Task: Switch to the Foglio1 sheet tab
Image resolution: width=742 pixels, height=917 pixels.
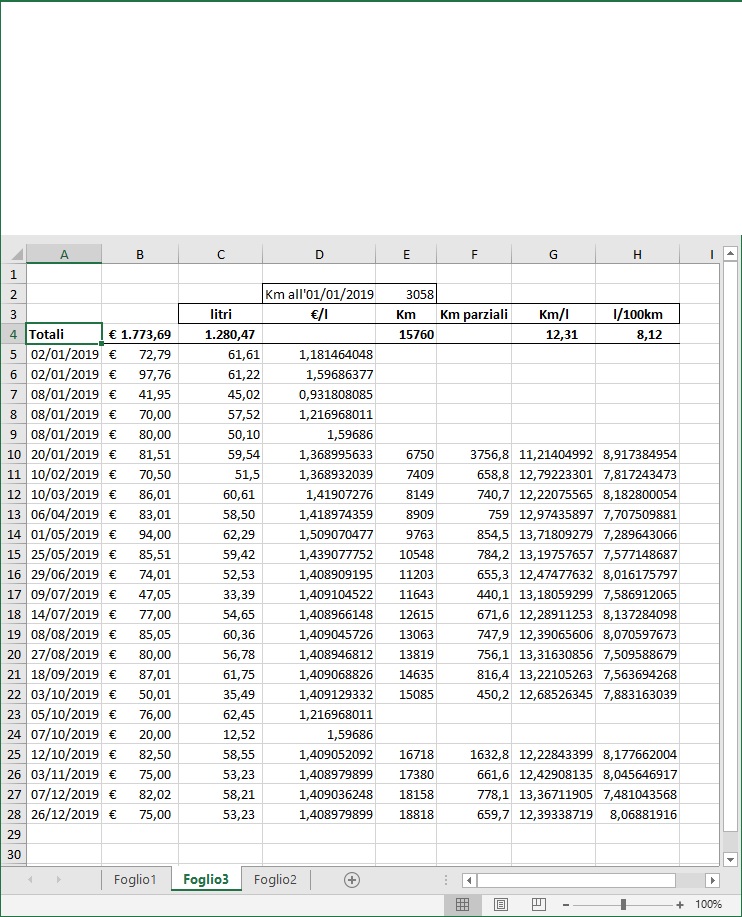Action: [x=135, y=880]
